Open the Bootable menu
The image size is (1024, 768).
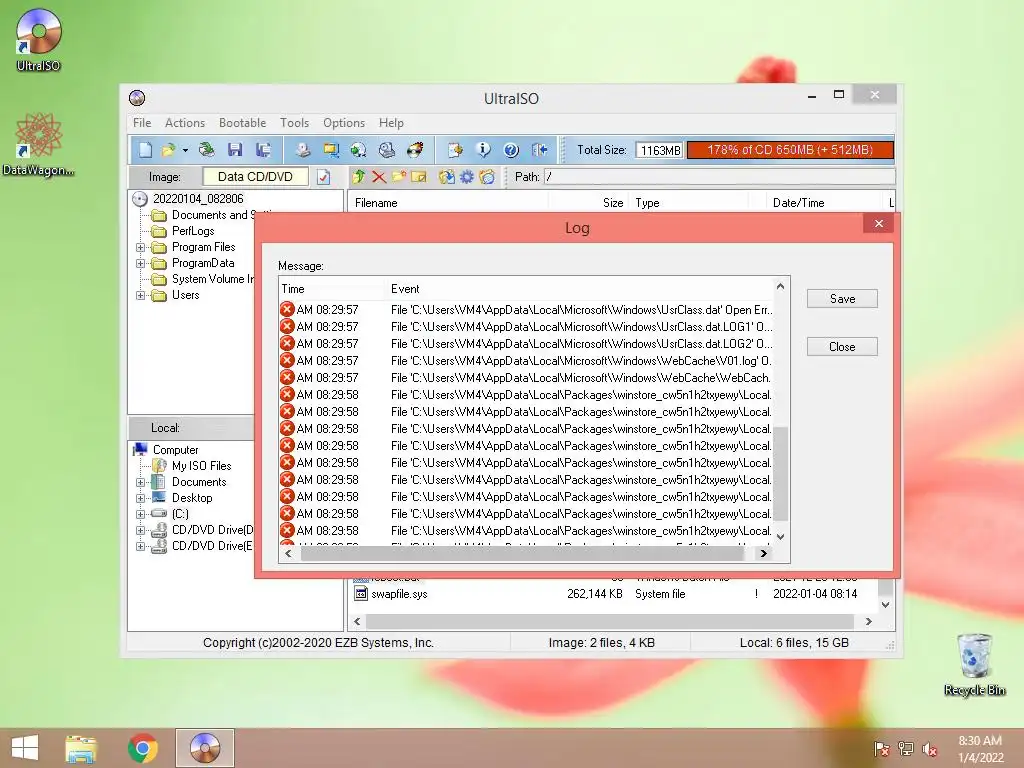coord(242,123)
